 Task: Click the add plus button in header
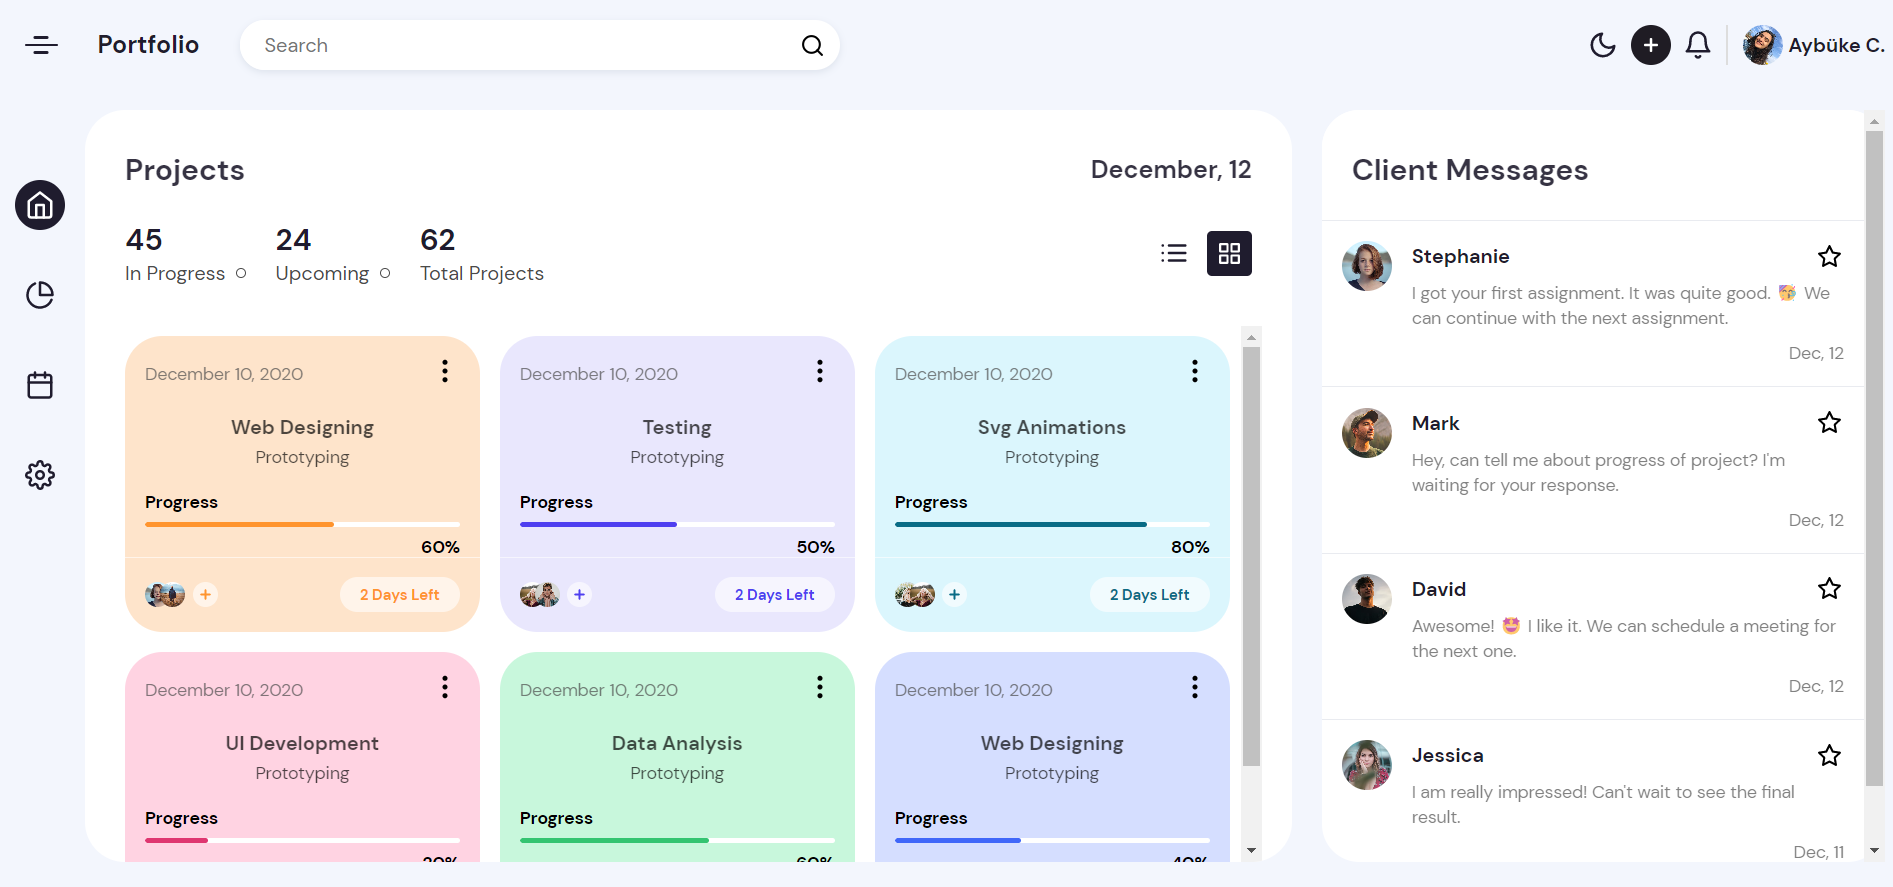click(1651, 45)
